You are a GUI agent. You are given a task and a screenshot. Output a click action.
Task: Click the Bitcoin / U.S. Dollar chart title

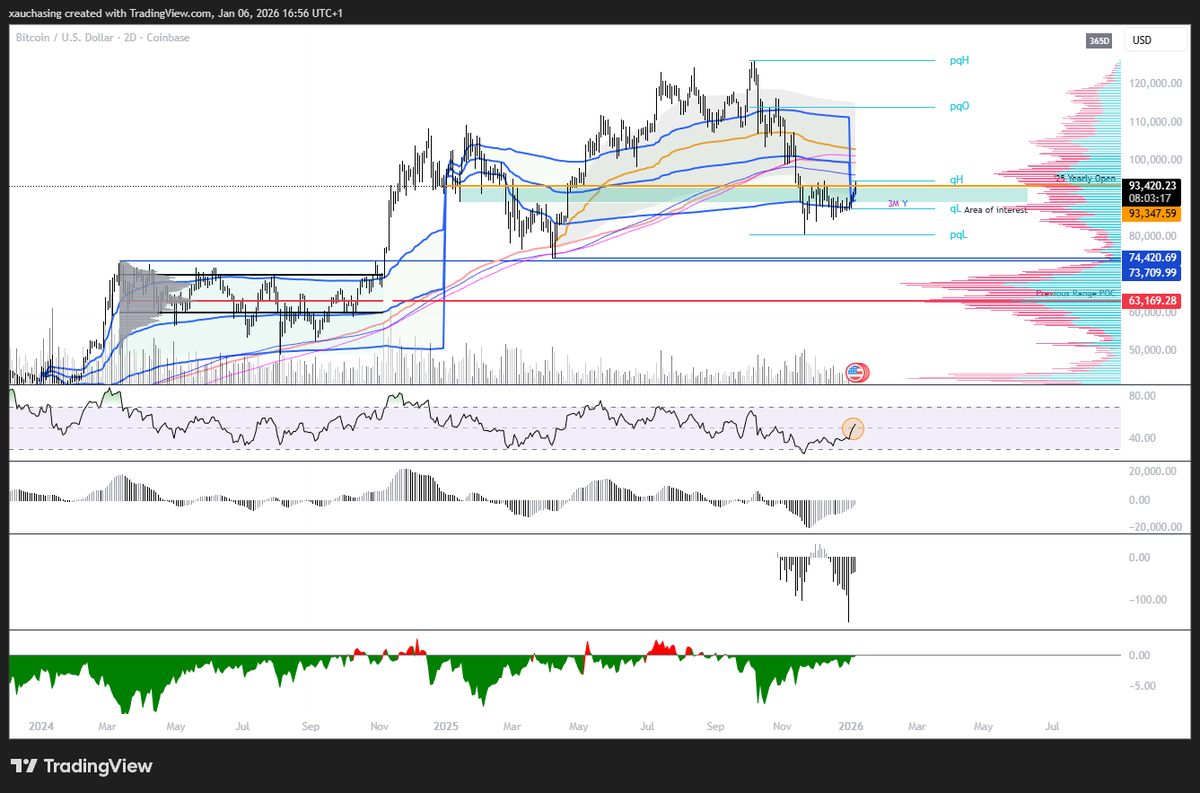pos(102,38)
